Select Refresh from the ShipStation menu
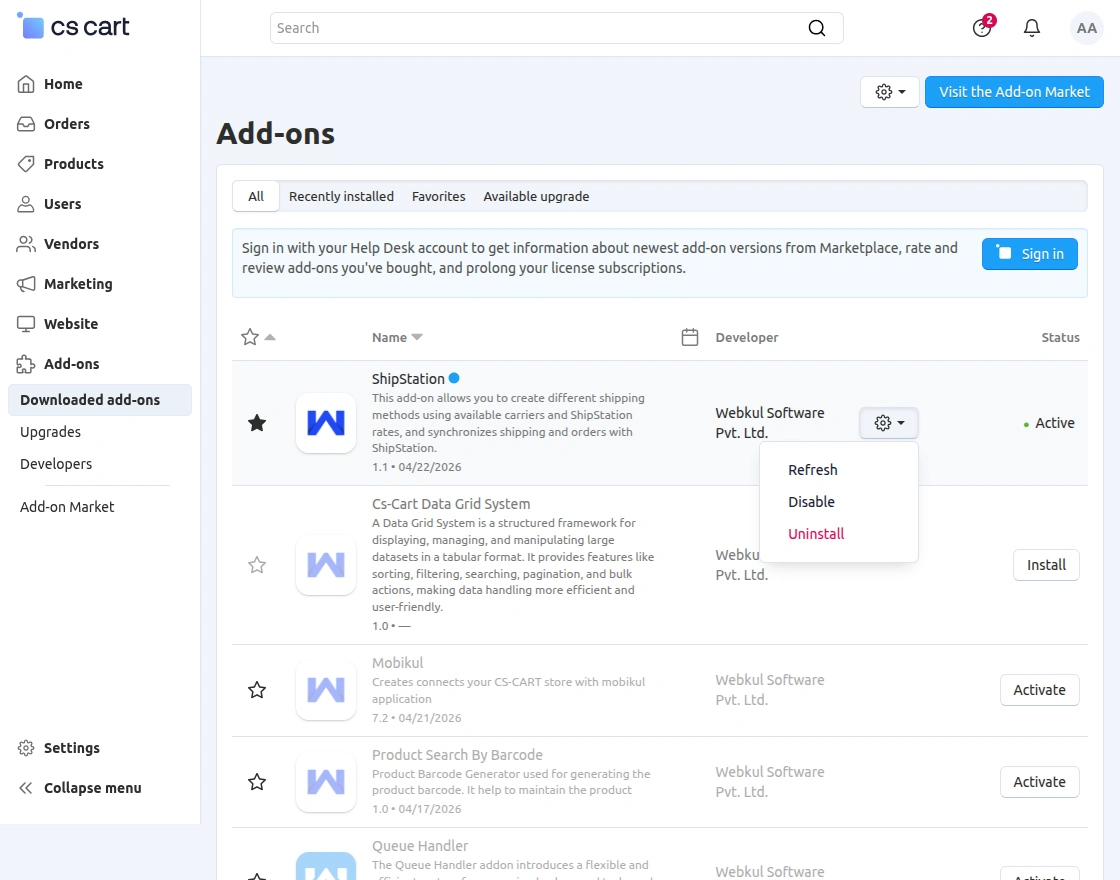The image size is (1120, 880). coord(813,470)
